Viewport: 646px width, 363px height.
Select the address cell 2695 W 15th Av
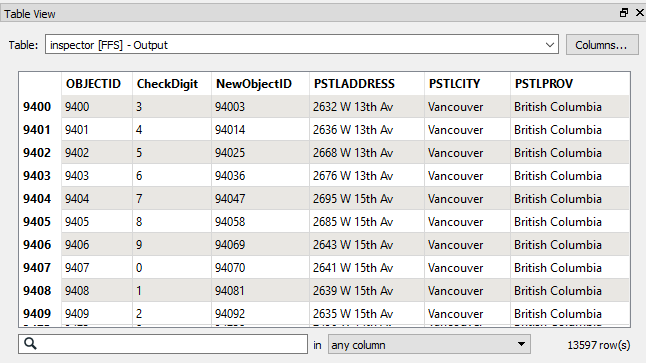coord(367,199)
